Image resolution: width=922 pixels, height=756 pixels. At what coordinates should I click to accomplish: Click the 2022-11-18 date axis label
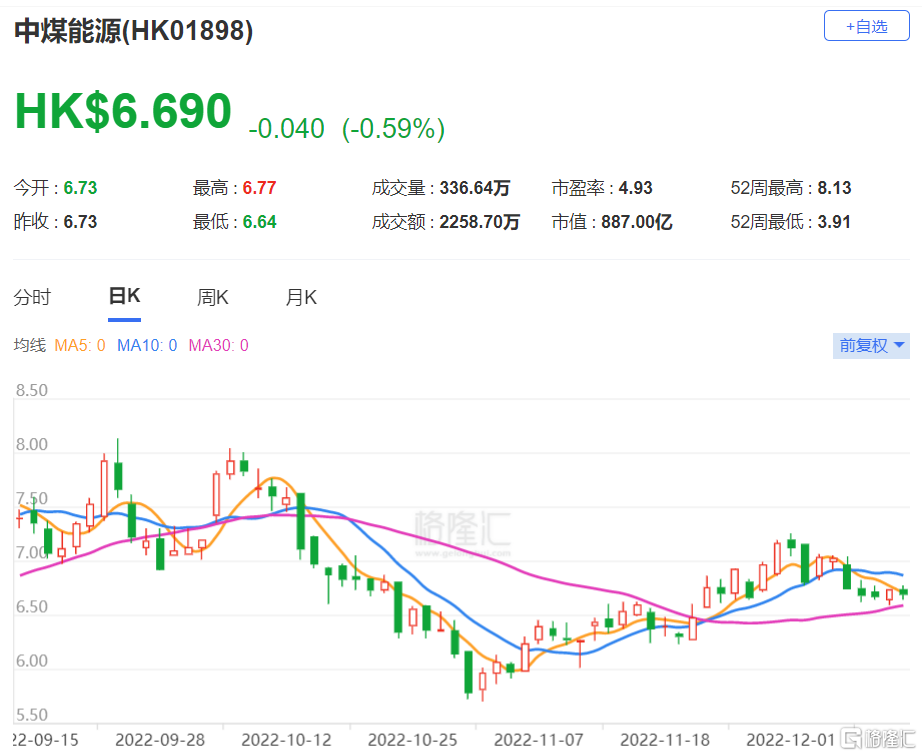click(x=665, y=740)
